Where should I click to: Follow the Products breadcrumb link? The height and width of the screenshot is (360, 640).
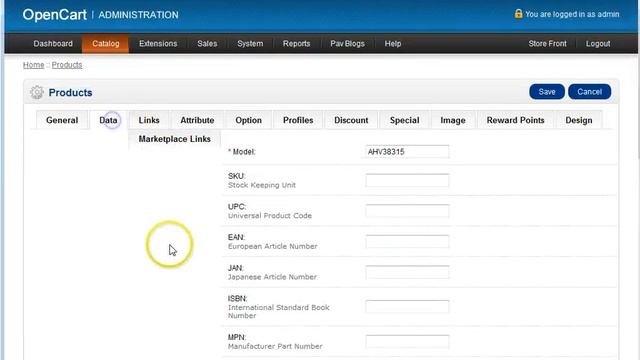click(67, 65)
